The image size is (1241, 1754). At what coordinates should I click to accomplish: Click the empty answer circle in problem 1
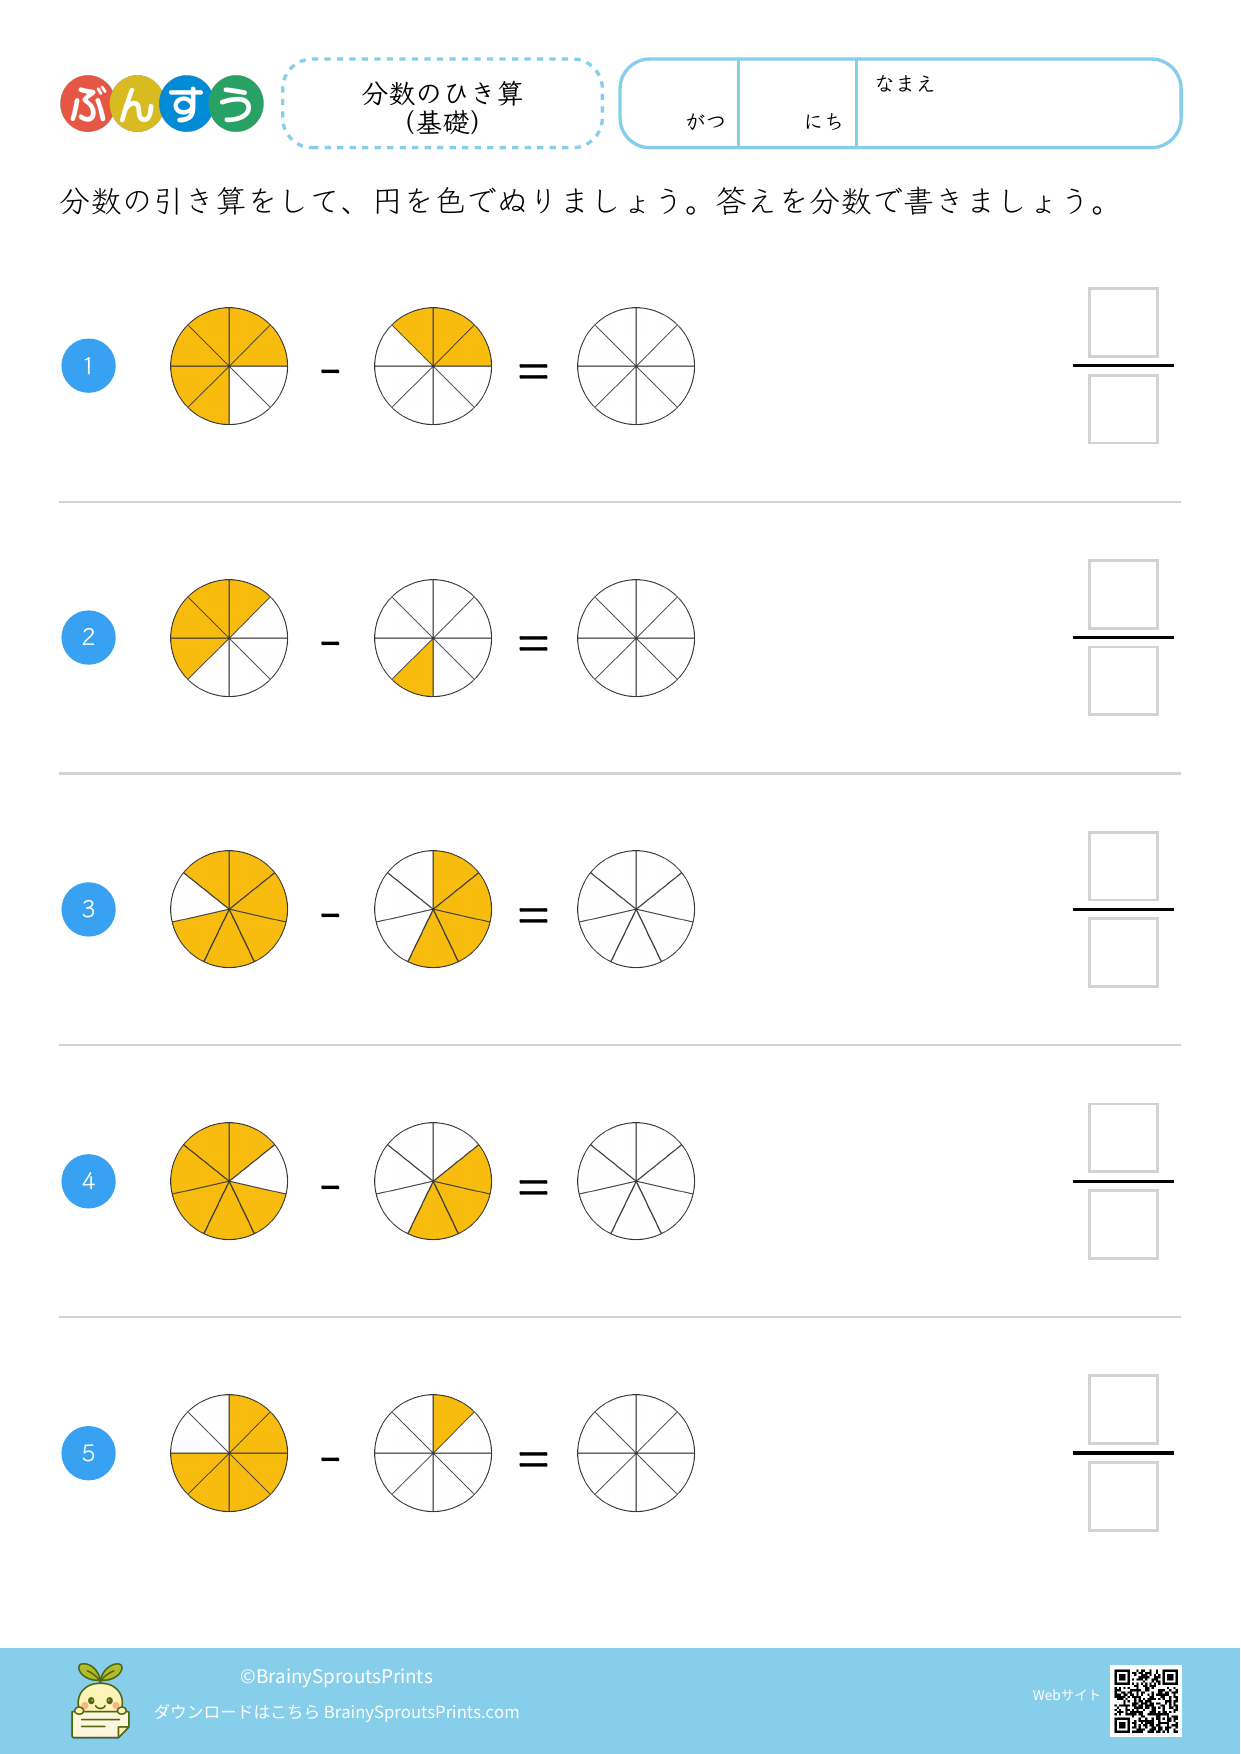click(636, 366)
